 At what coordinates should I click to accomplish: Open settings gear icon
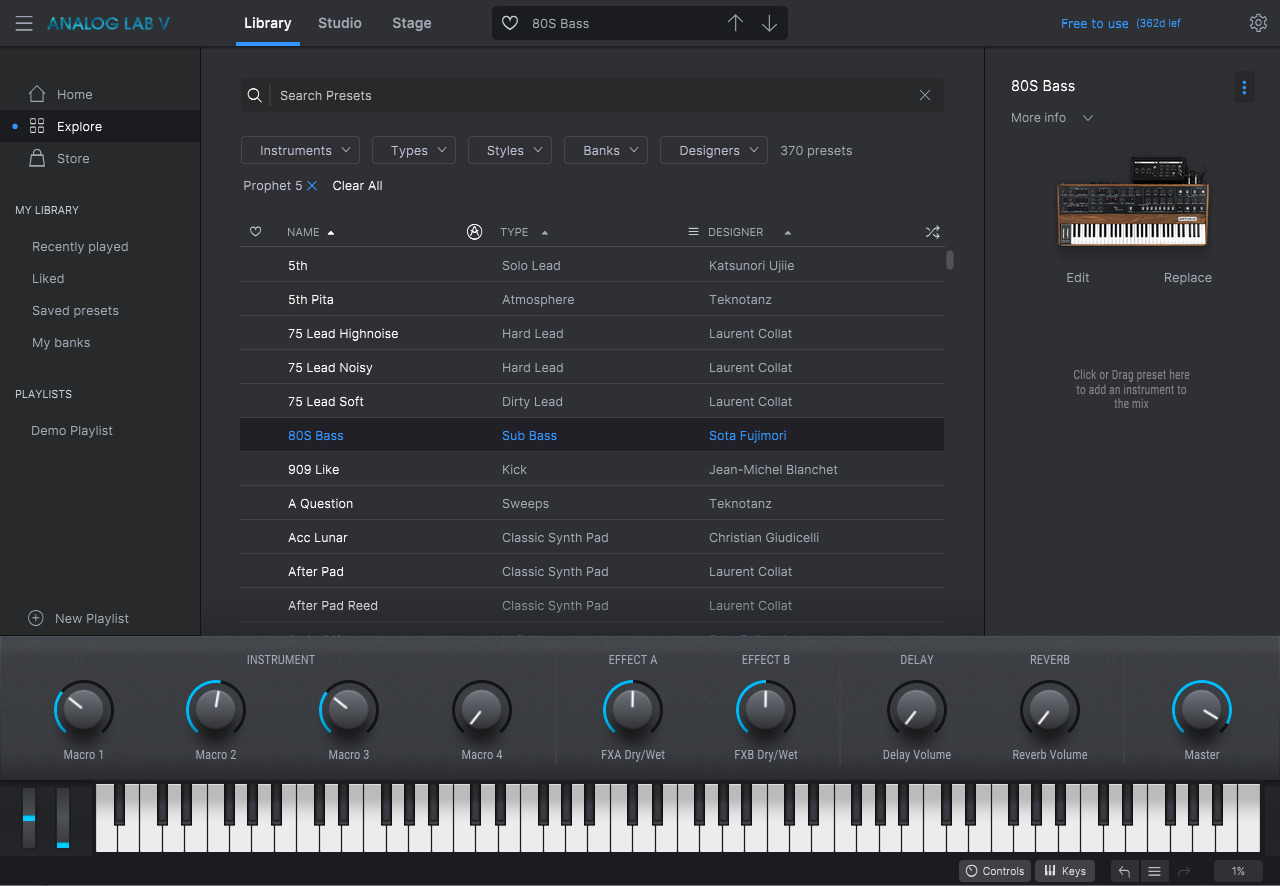coord(1258,23)
